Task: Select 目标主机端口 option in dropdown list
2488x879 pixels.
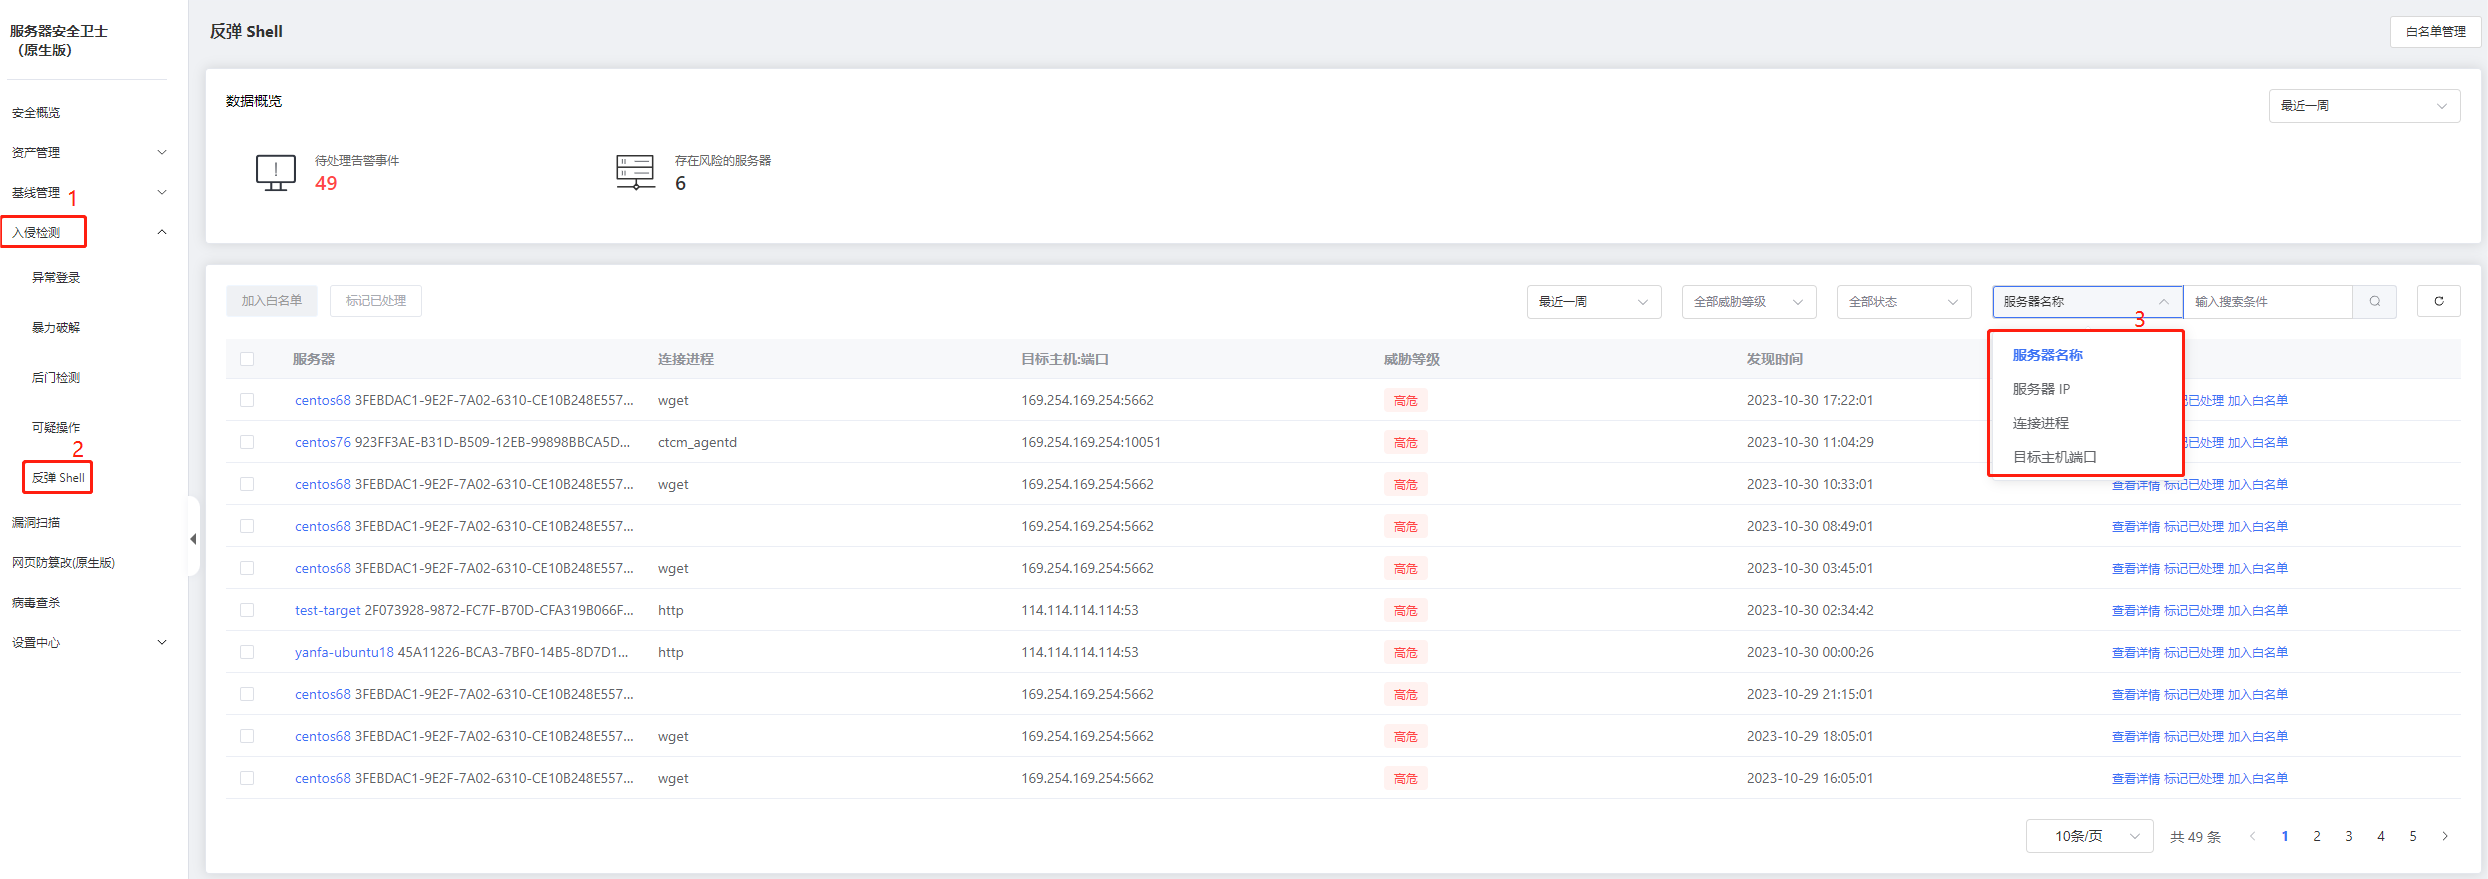Action: pos(2054,457)
